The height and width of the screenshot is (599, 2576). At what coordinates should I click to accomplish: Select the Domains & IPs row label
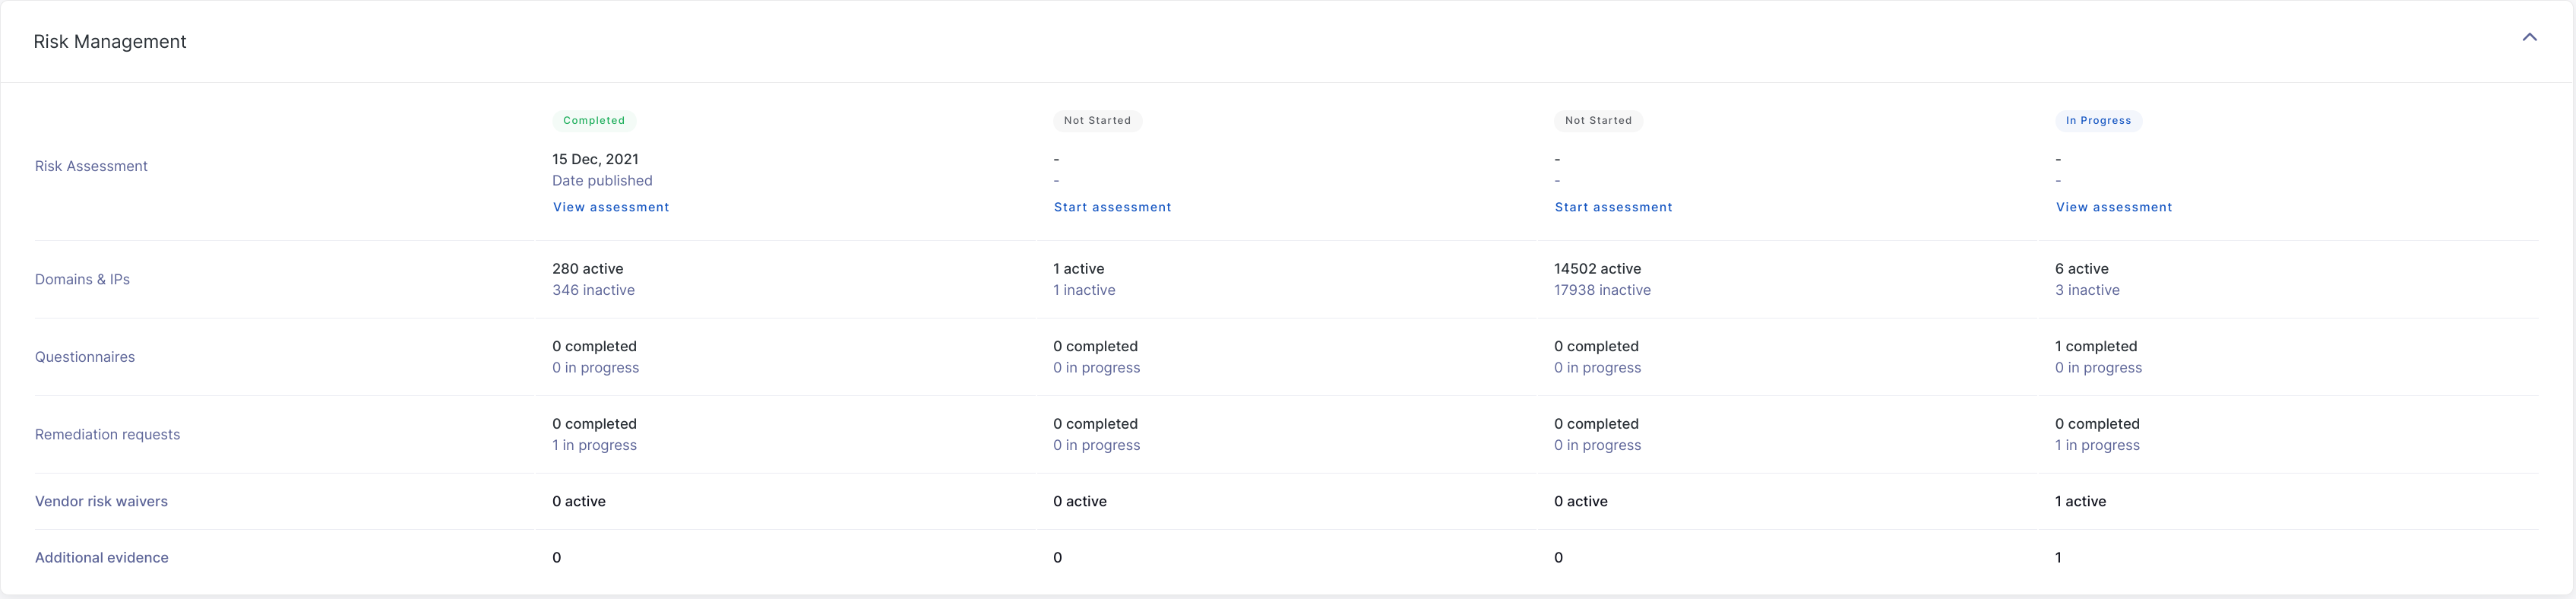point(82,279)
